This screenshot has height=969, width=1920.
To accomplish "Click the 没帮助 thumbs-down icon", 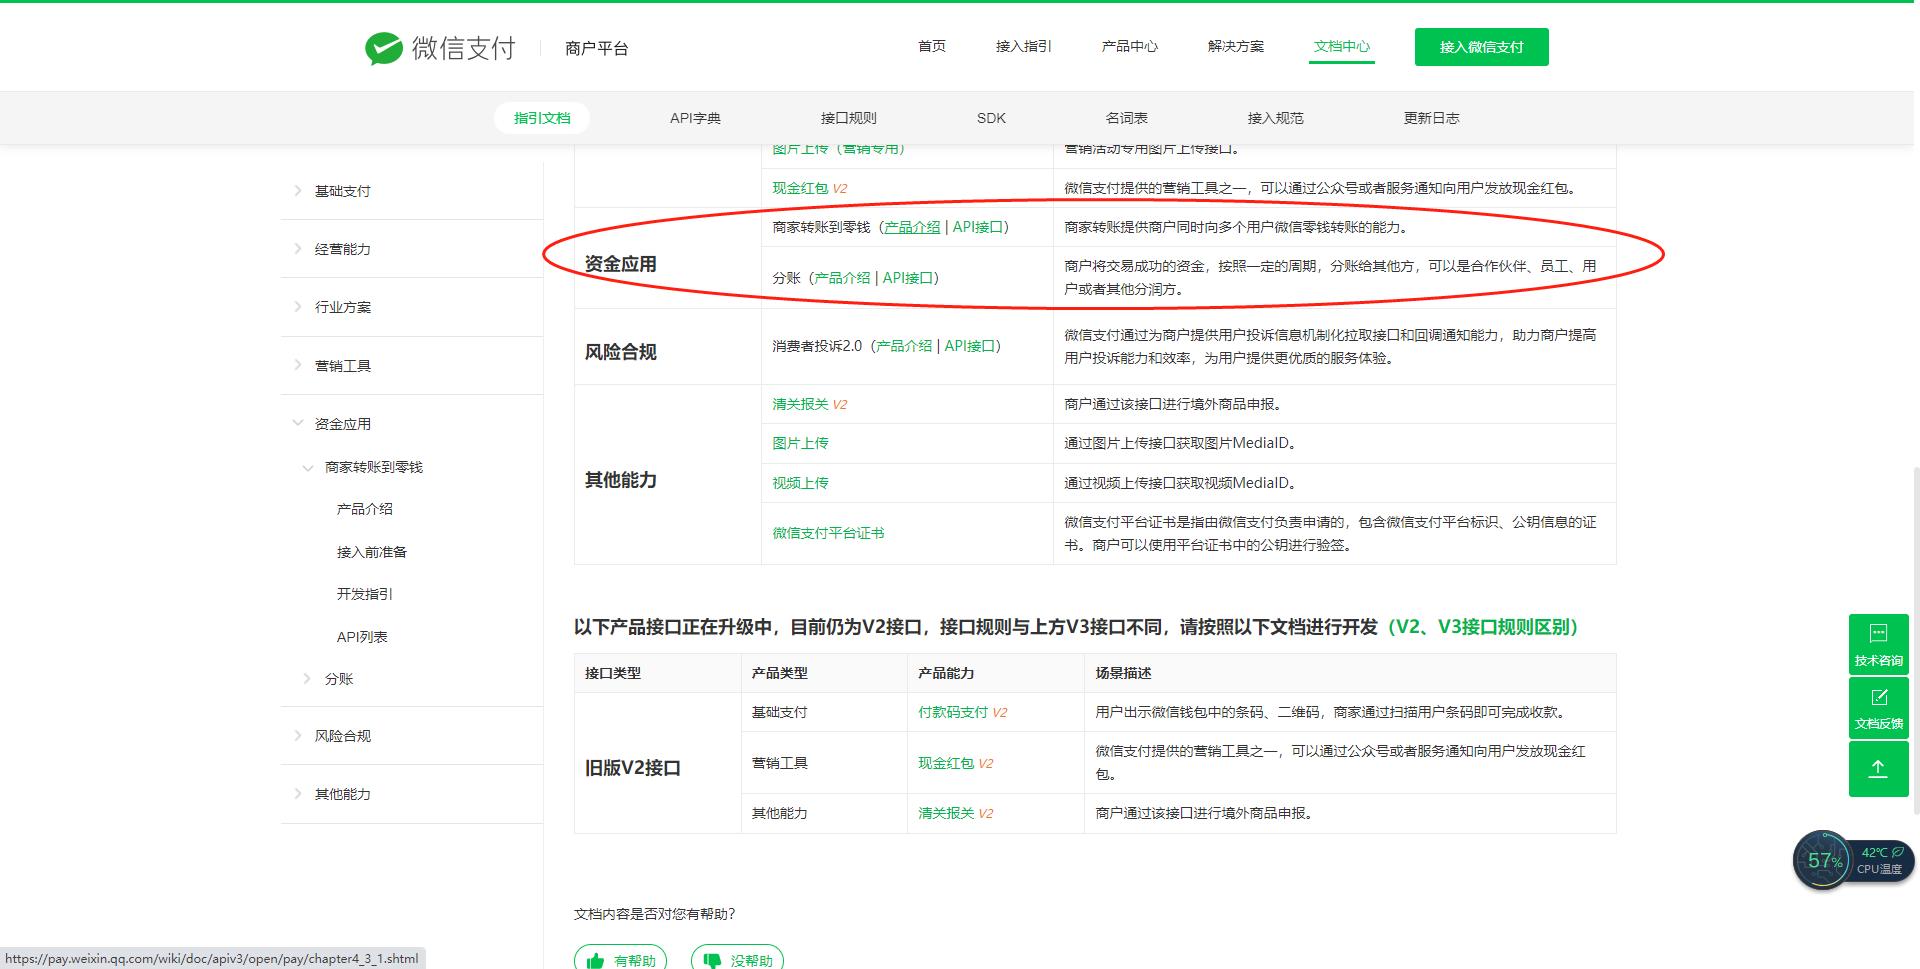I will tap(712, 961).
